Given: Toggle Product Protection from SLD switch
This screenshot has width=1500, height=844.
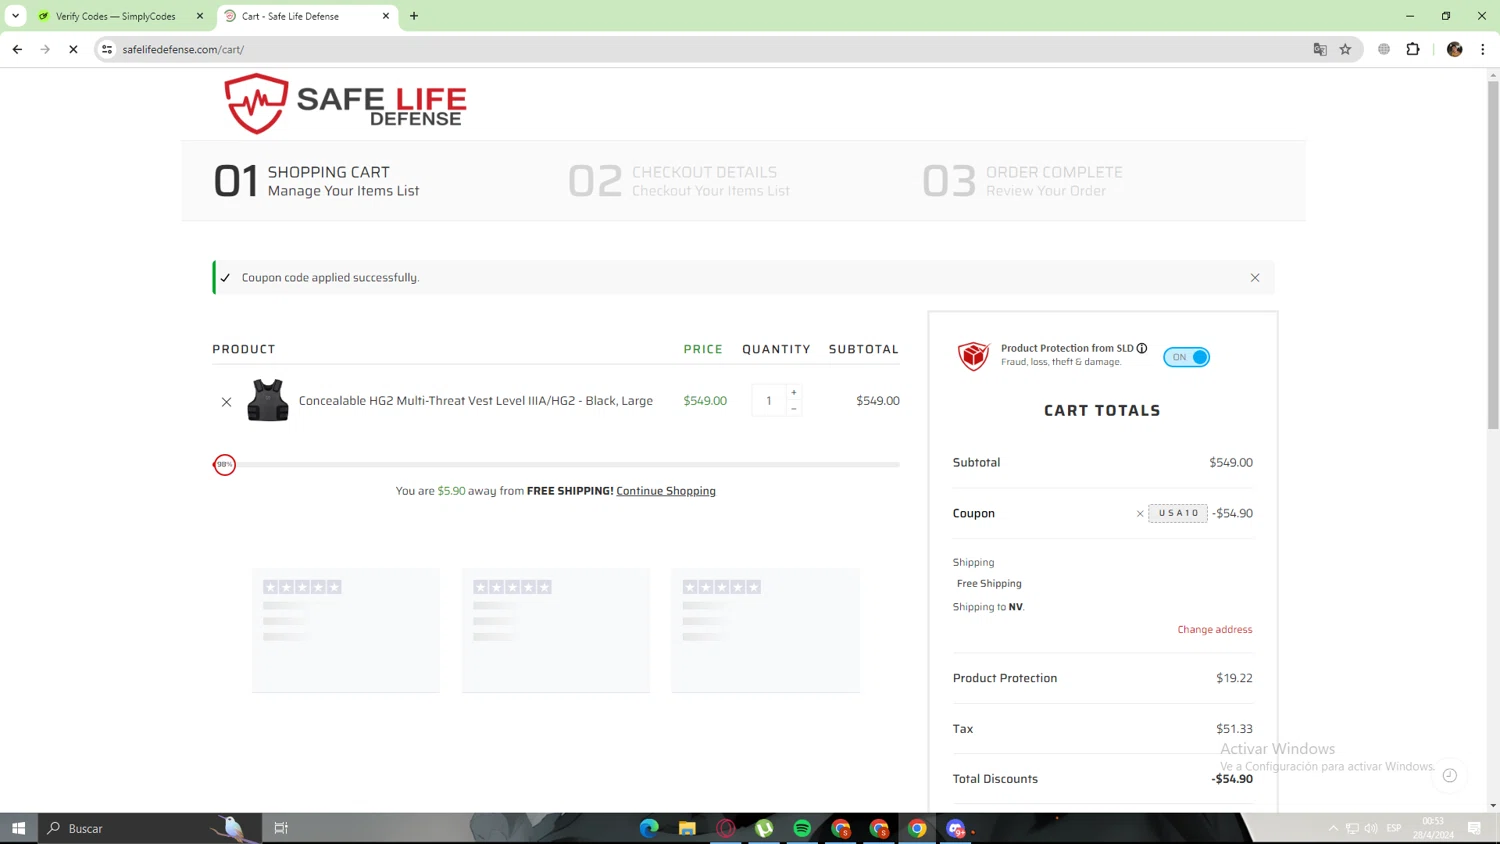Looking at the screenshot, I should (x=1186, y=357).
